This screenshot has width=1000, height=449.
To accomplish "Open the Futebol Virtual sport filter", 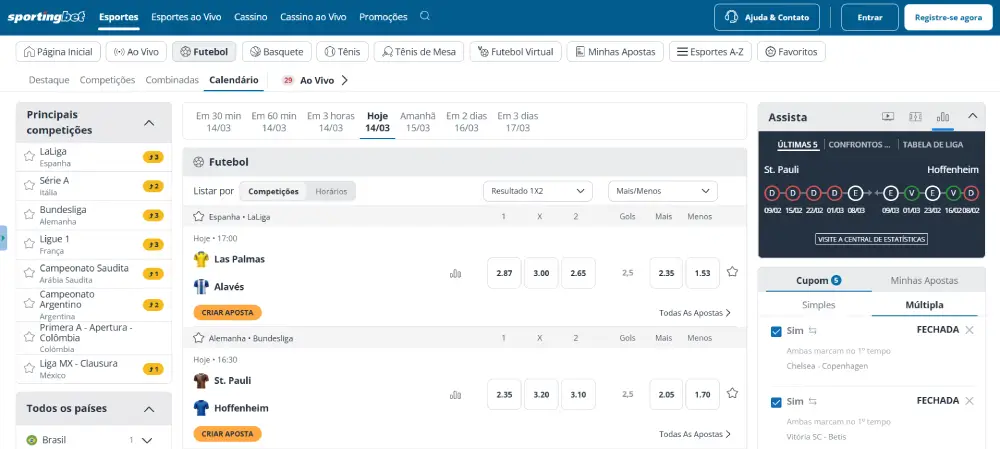I will [x=516, y=52].
